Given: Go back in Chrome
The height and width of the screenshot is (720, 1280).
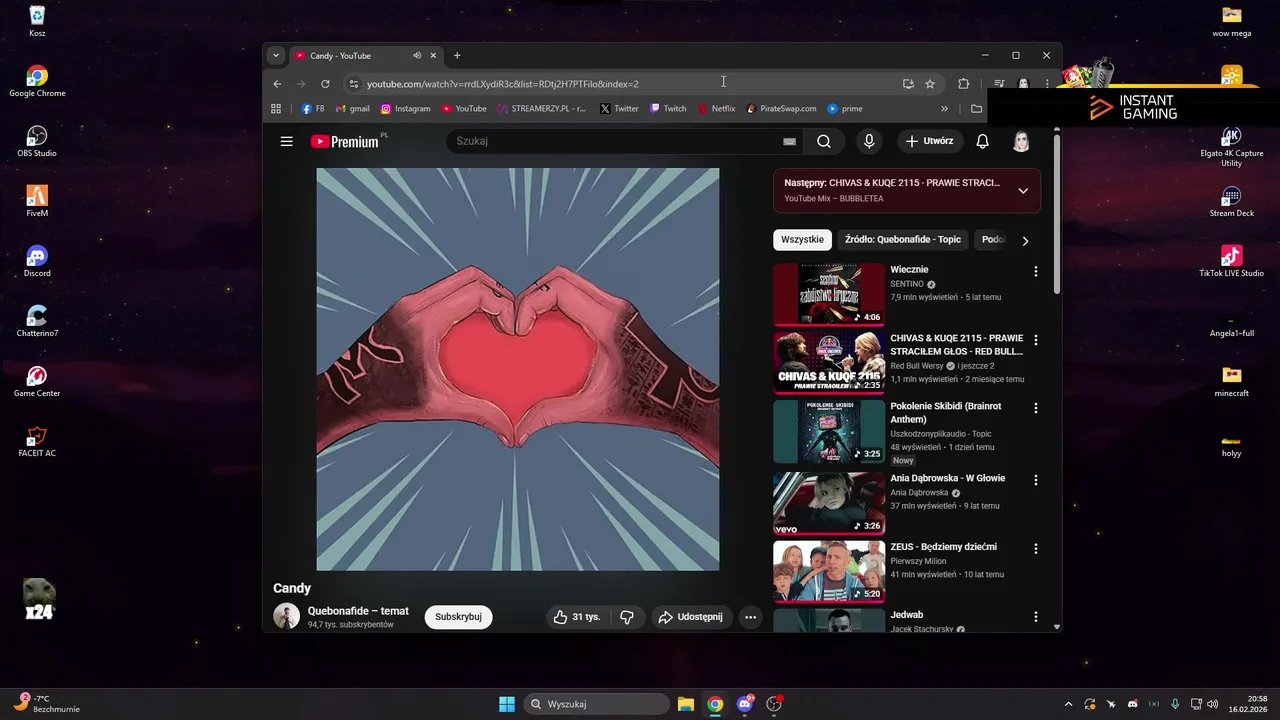Looking at the screenshot, I should [277, 84].
